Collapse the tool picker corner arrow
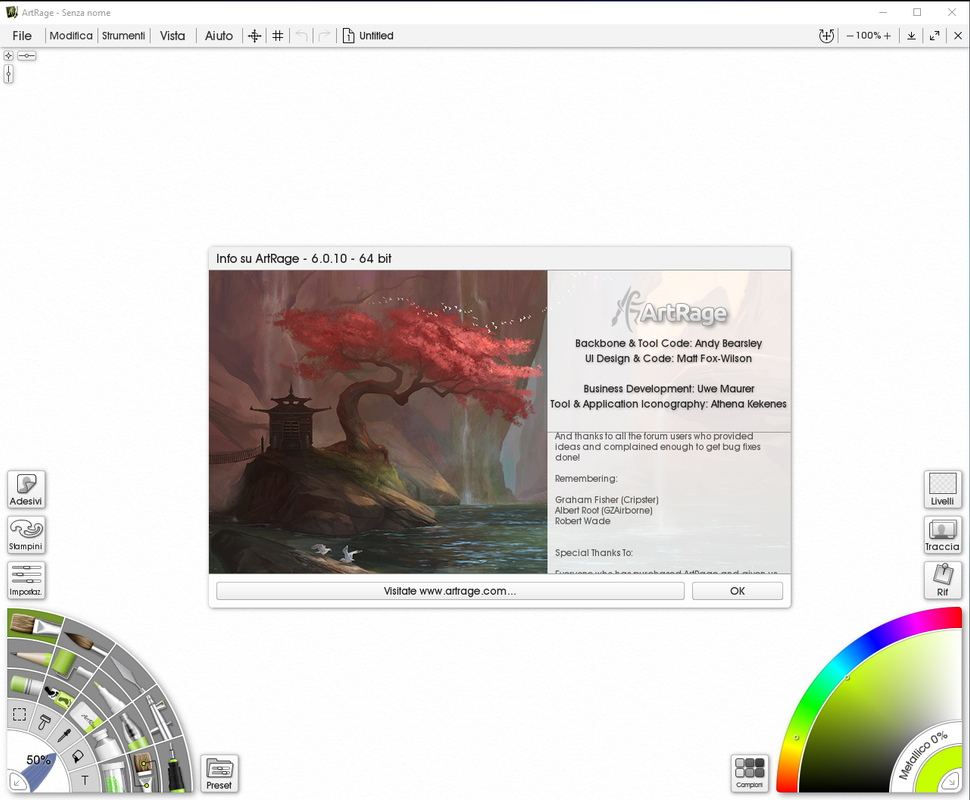The width and height of the screenshot is (970, 800). (17, 783)
